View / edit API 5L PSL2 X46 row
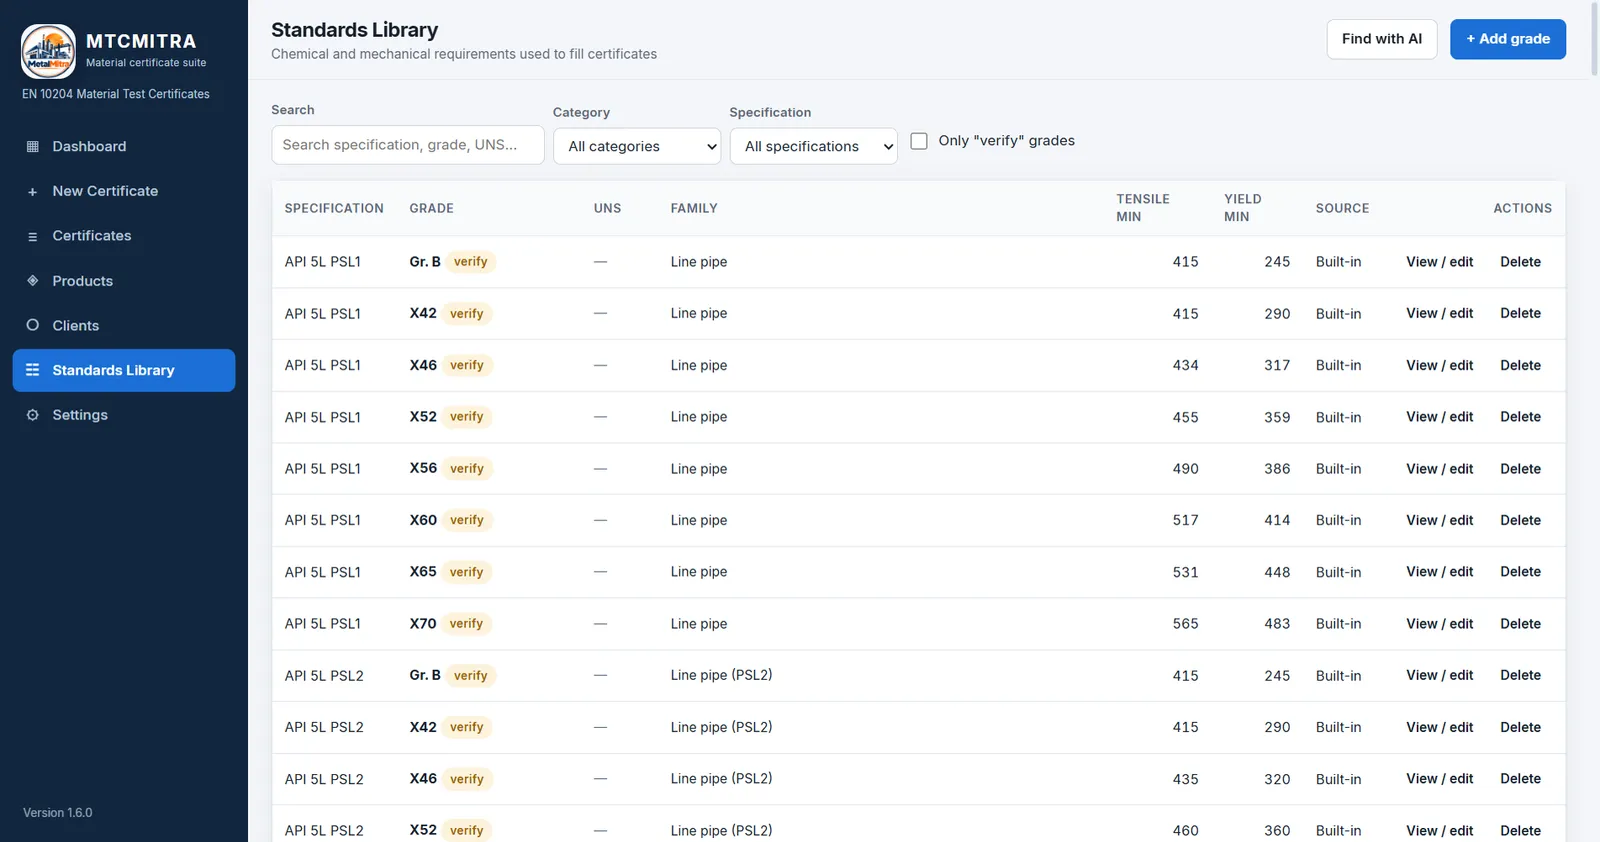 click(1439, 779)
